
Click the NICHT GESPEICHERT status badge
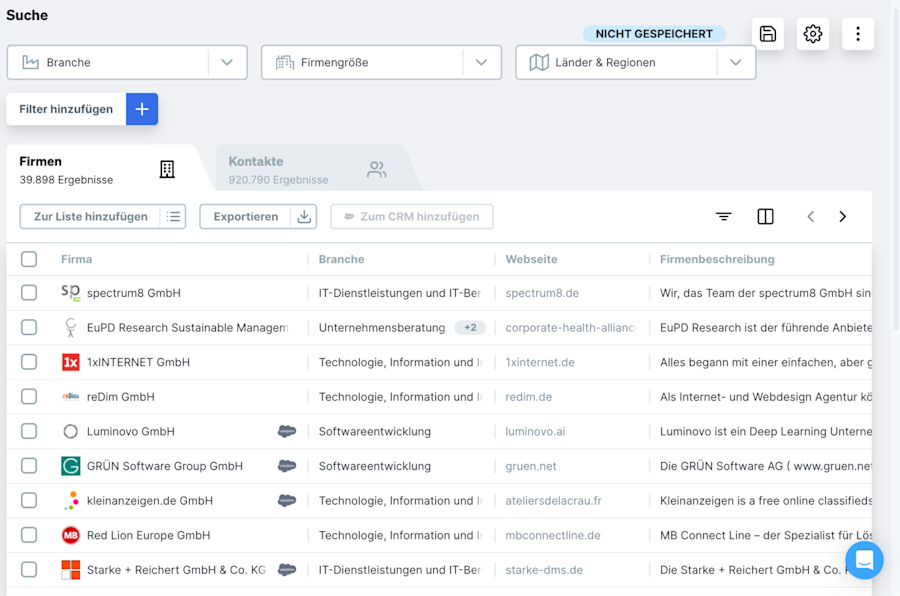point(654,34)
